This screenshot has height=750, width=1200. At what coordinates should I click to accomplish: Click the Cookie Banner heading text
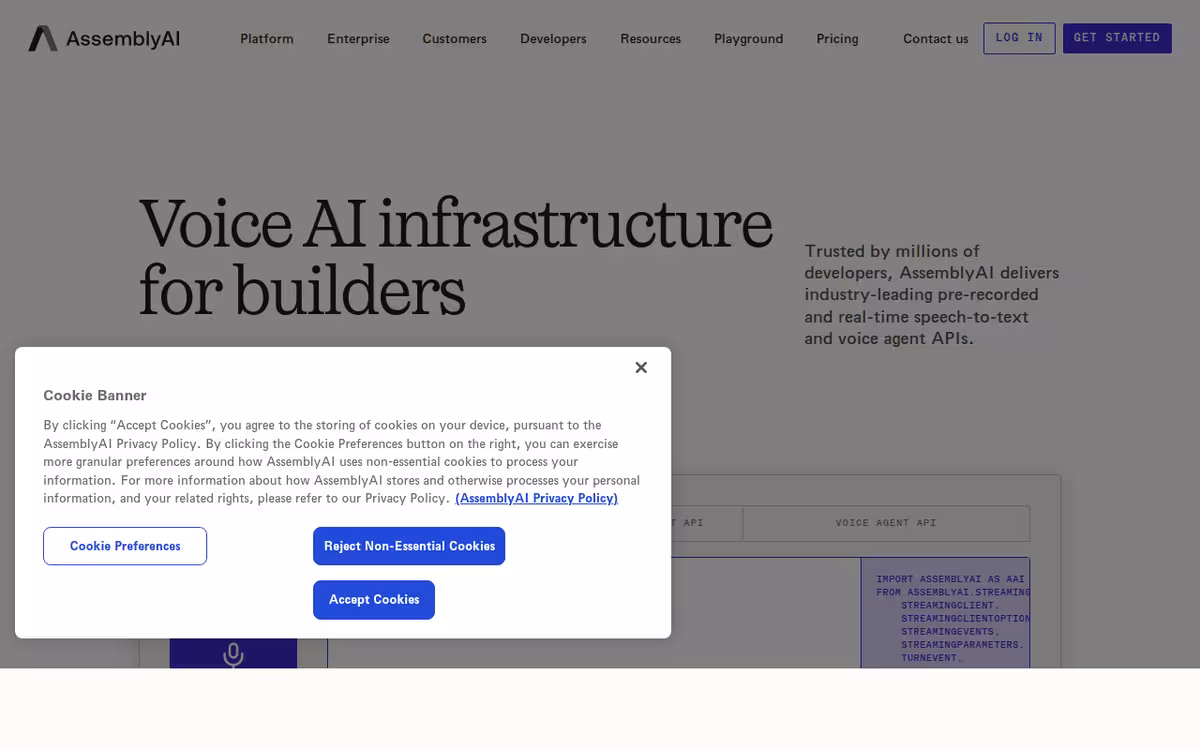click(x=95, y=395)
